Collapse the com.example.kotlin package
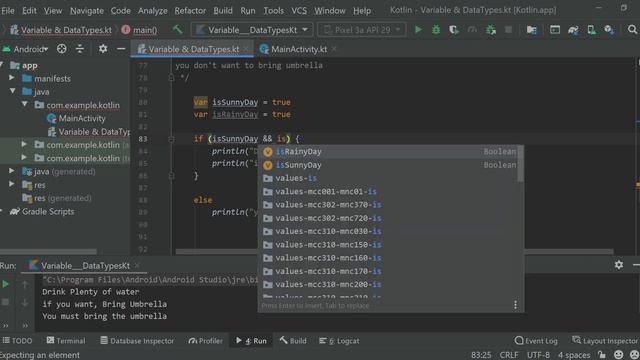Image resolution: width=640 pixels, height=360 pixels. tap(25, 104)
